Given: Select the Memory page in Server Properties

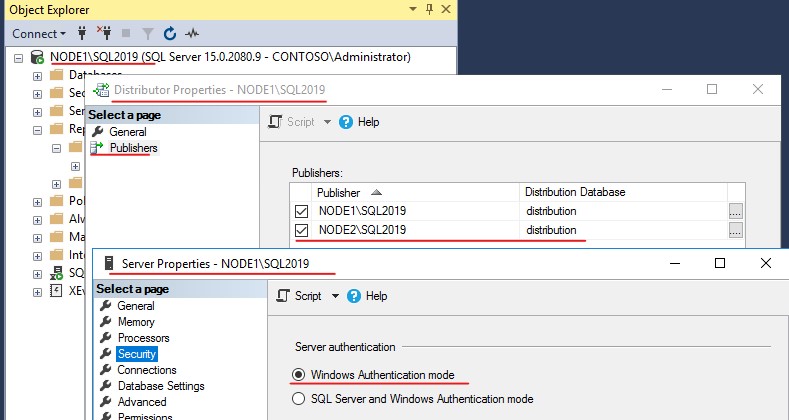Looking at the screenshot, I should [x=136, y=322].
